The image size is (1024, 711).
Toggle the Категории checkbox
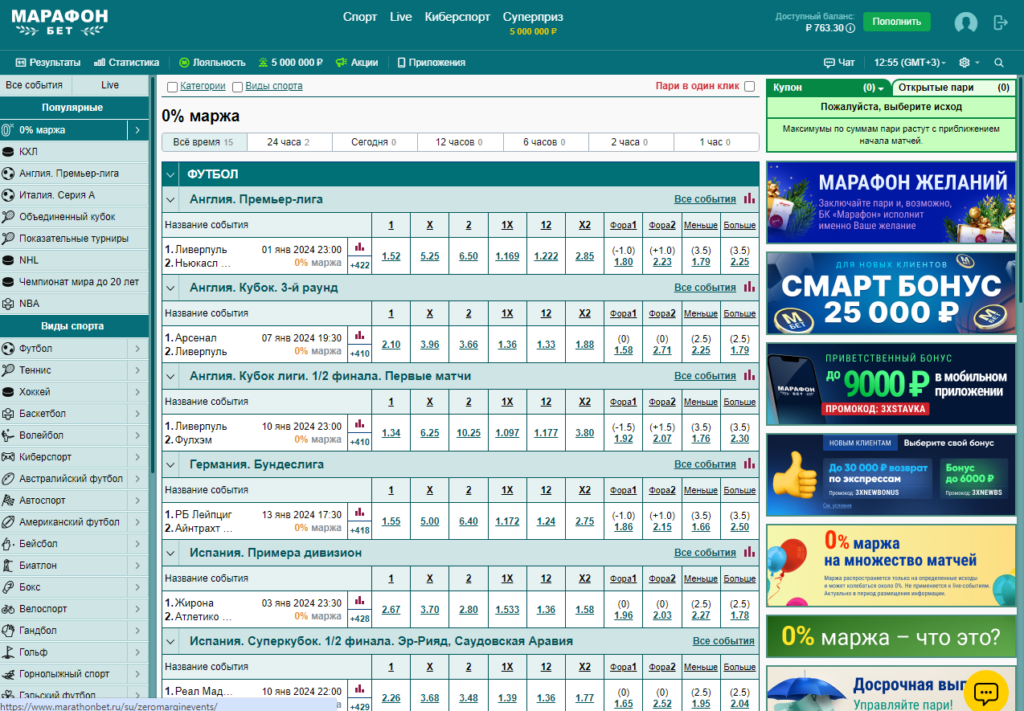point(172,87)
